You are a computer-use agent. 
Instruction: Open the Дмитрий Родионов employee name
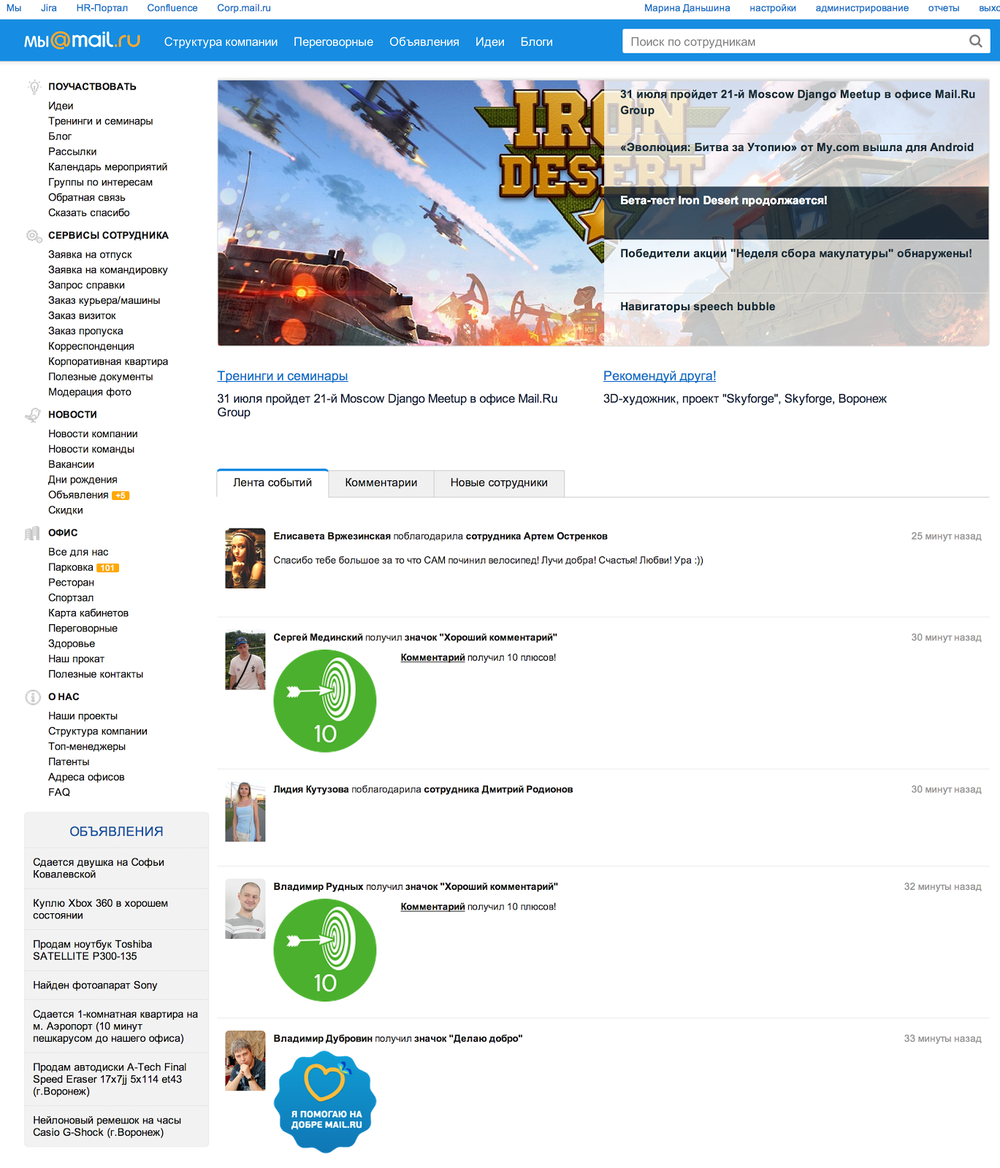pyautogui.click(x=527, y=790)
